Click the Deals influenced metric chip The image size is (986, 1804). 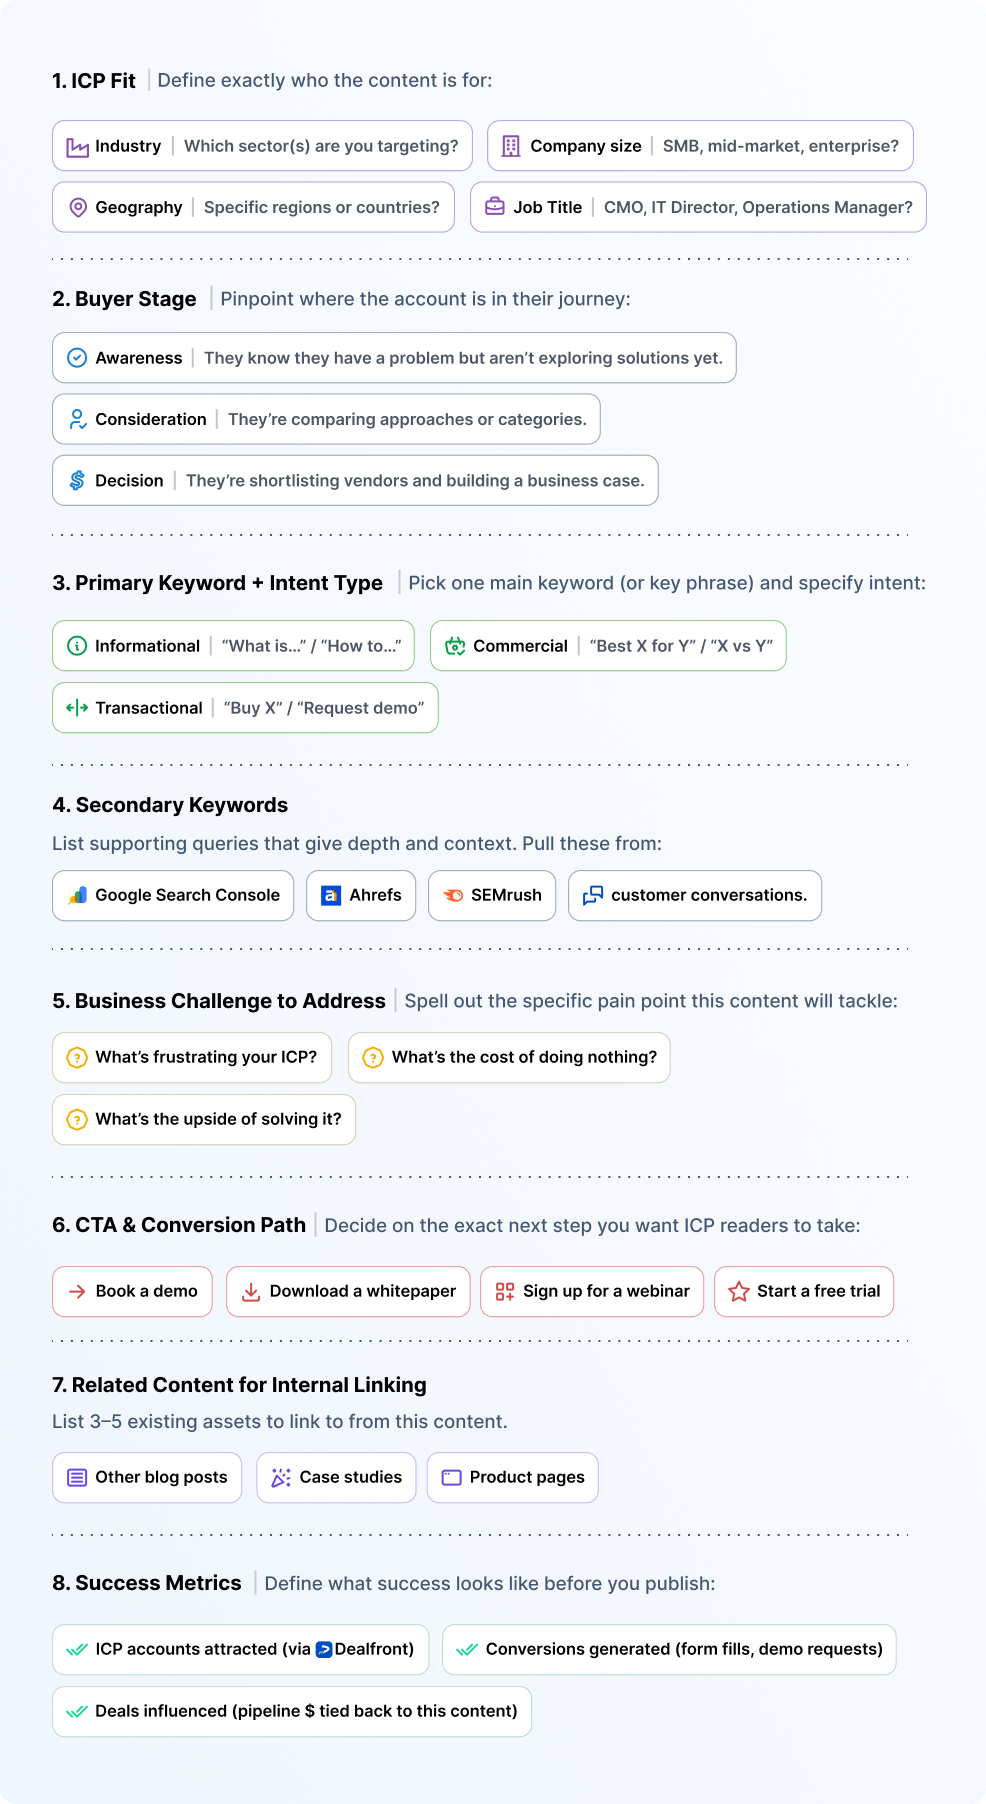pos(292,1712)
